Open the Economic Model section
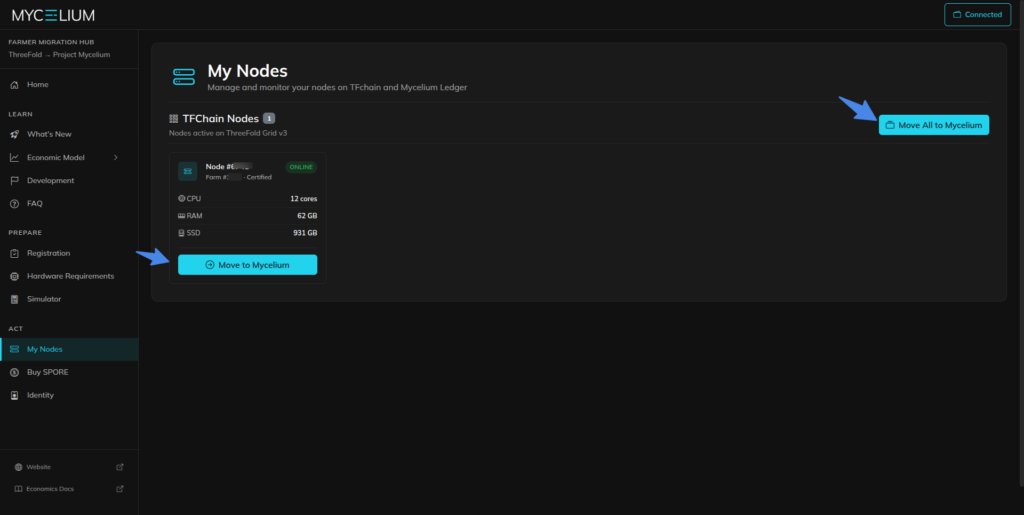 (x=55, y=157)
